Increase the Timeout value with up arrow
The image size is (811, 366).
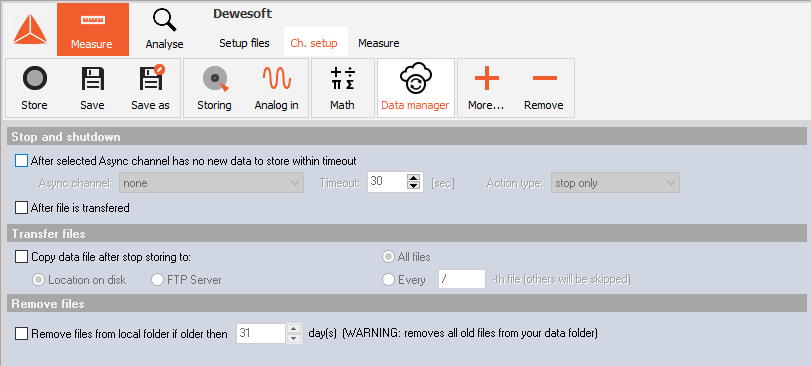coord(413,178)
